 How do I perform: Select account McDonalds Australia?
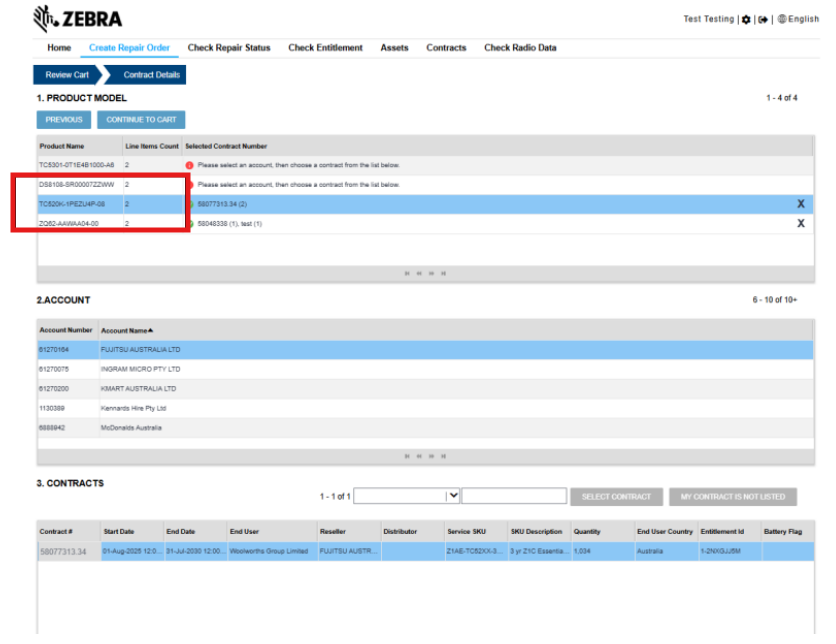tap(425, 428)
